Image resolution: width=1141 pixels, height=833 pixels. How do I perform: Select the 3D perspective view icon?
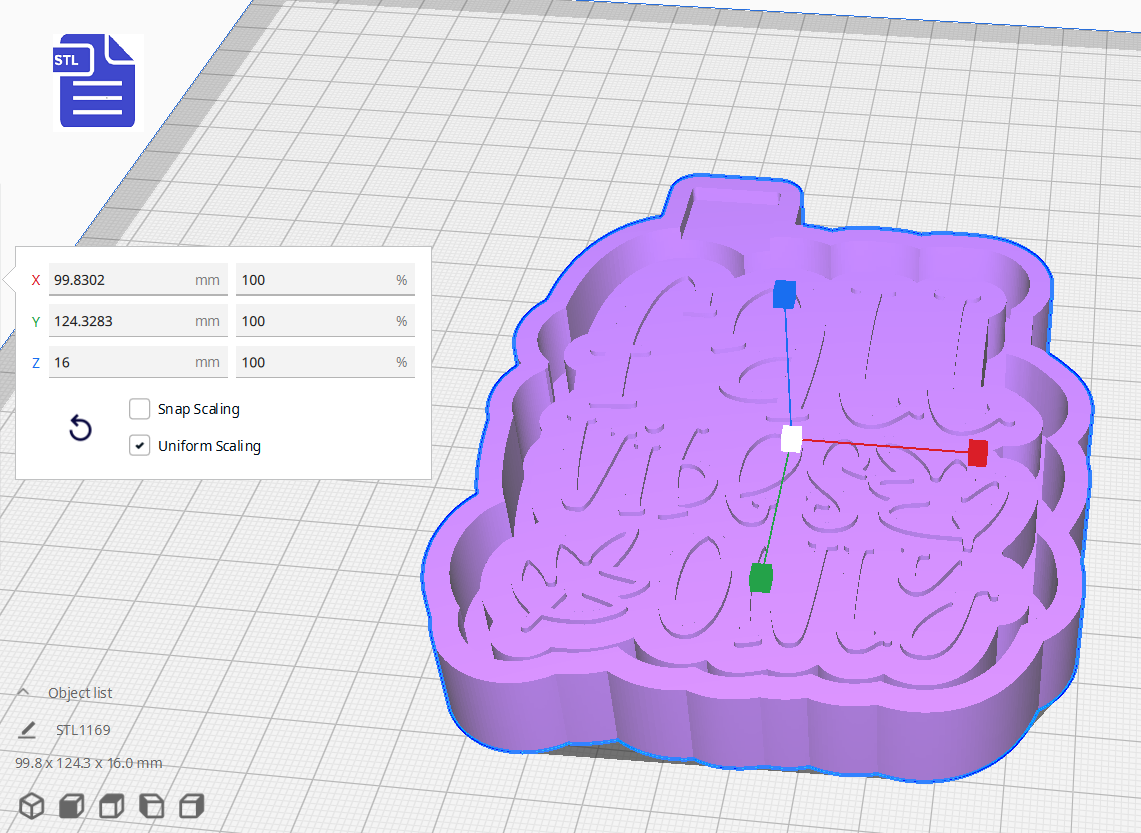[x=32, y=805]
